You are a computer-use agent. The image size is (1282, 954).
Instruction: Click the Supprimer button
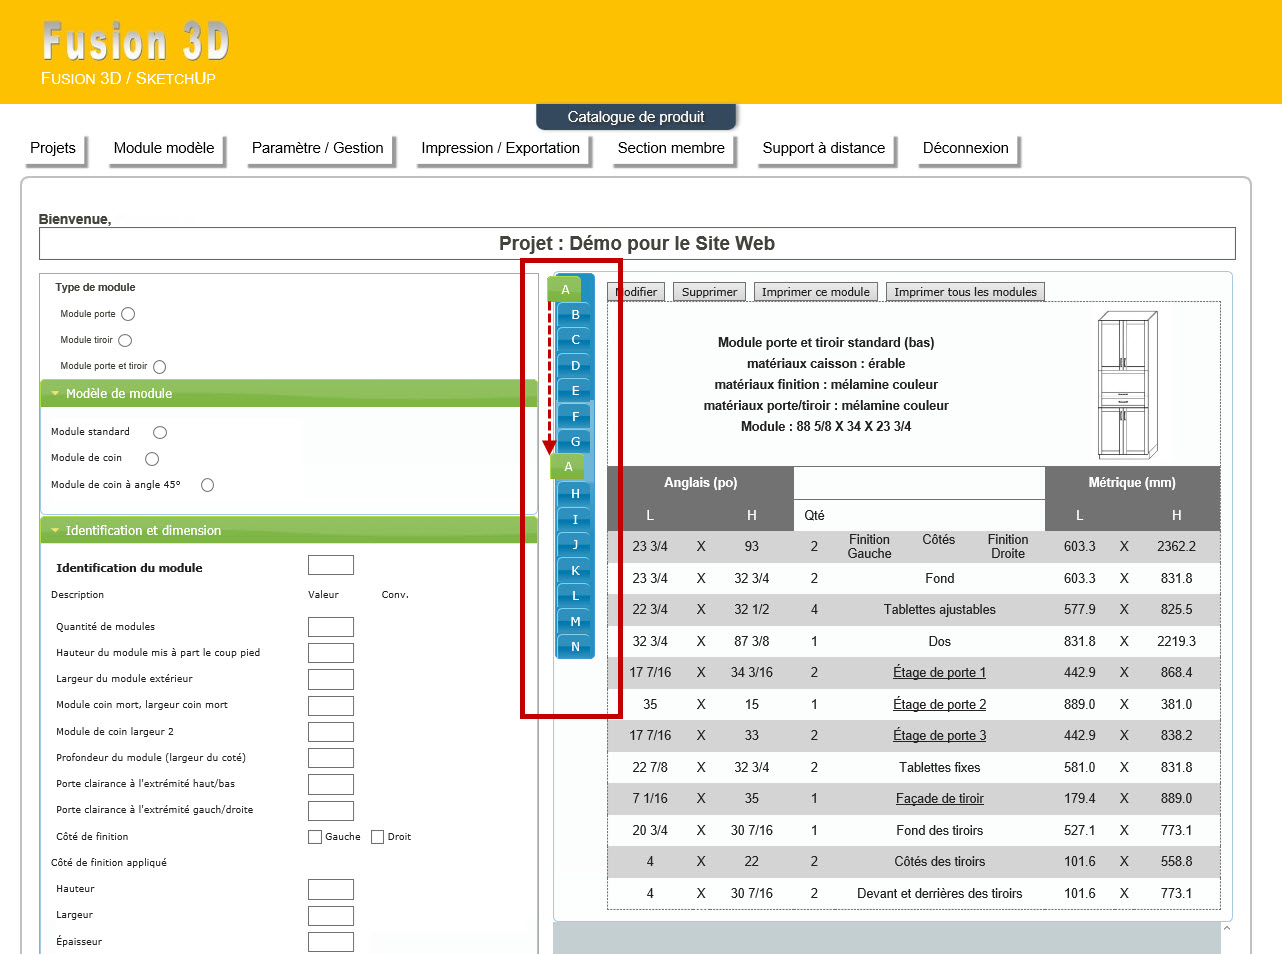(709, 292)
